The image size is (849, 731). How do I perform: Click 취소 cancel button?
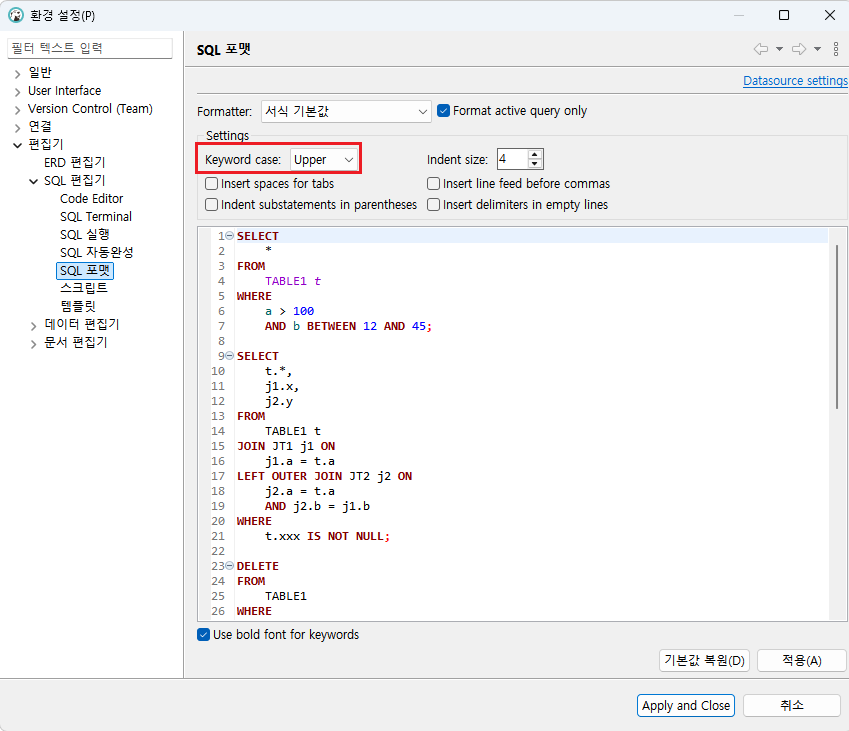[792, 706]
